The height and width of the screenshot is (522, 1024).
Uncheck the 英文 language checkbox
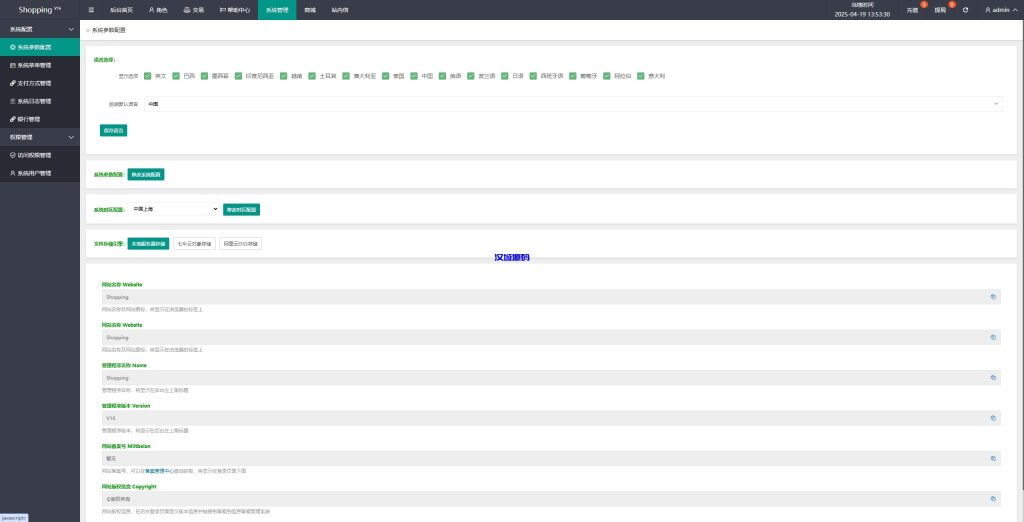(147, 75)
